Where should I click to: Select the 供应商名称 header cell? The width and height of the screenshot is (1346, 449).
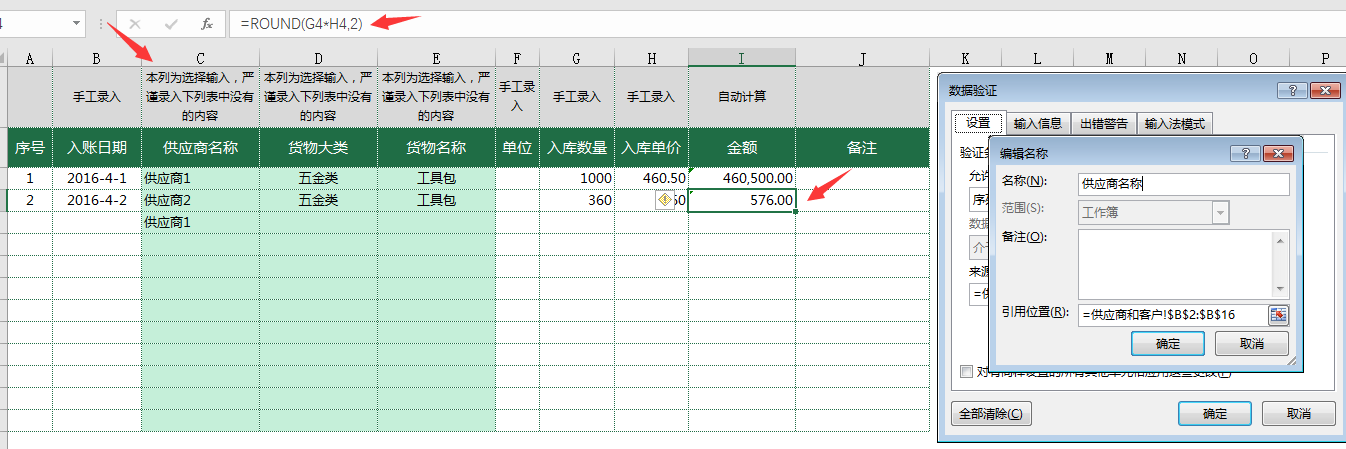(200, 148)
